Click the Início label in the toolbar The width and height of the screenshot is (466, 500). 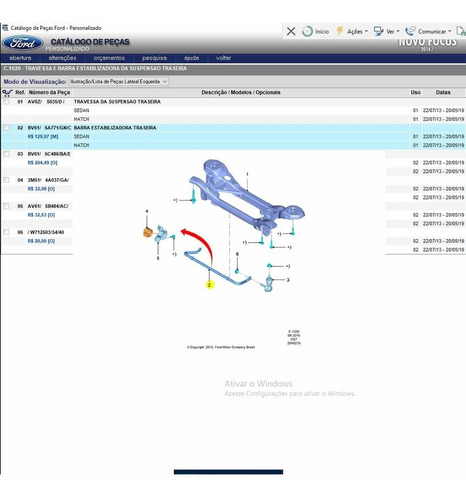coord(322,31)
